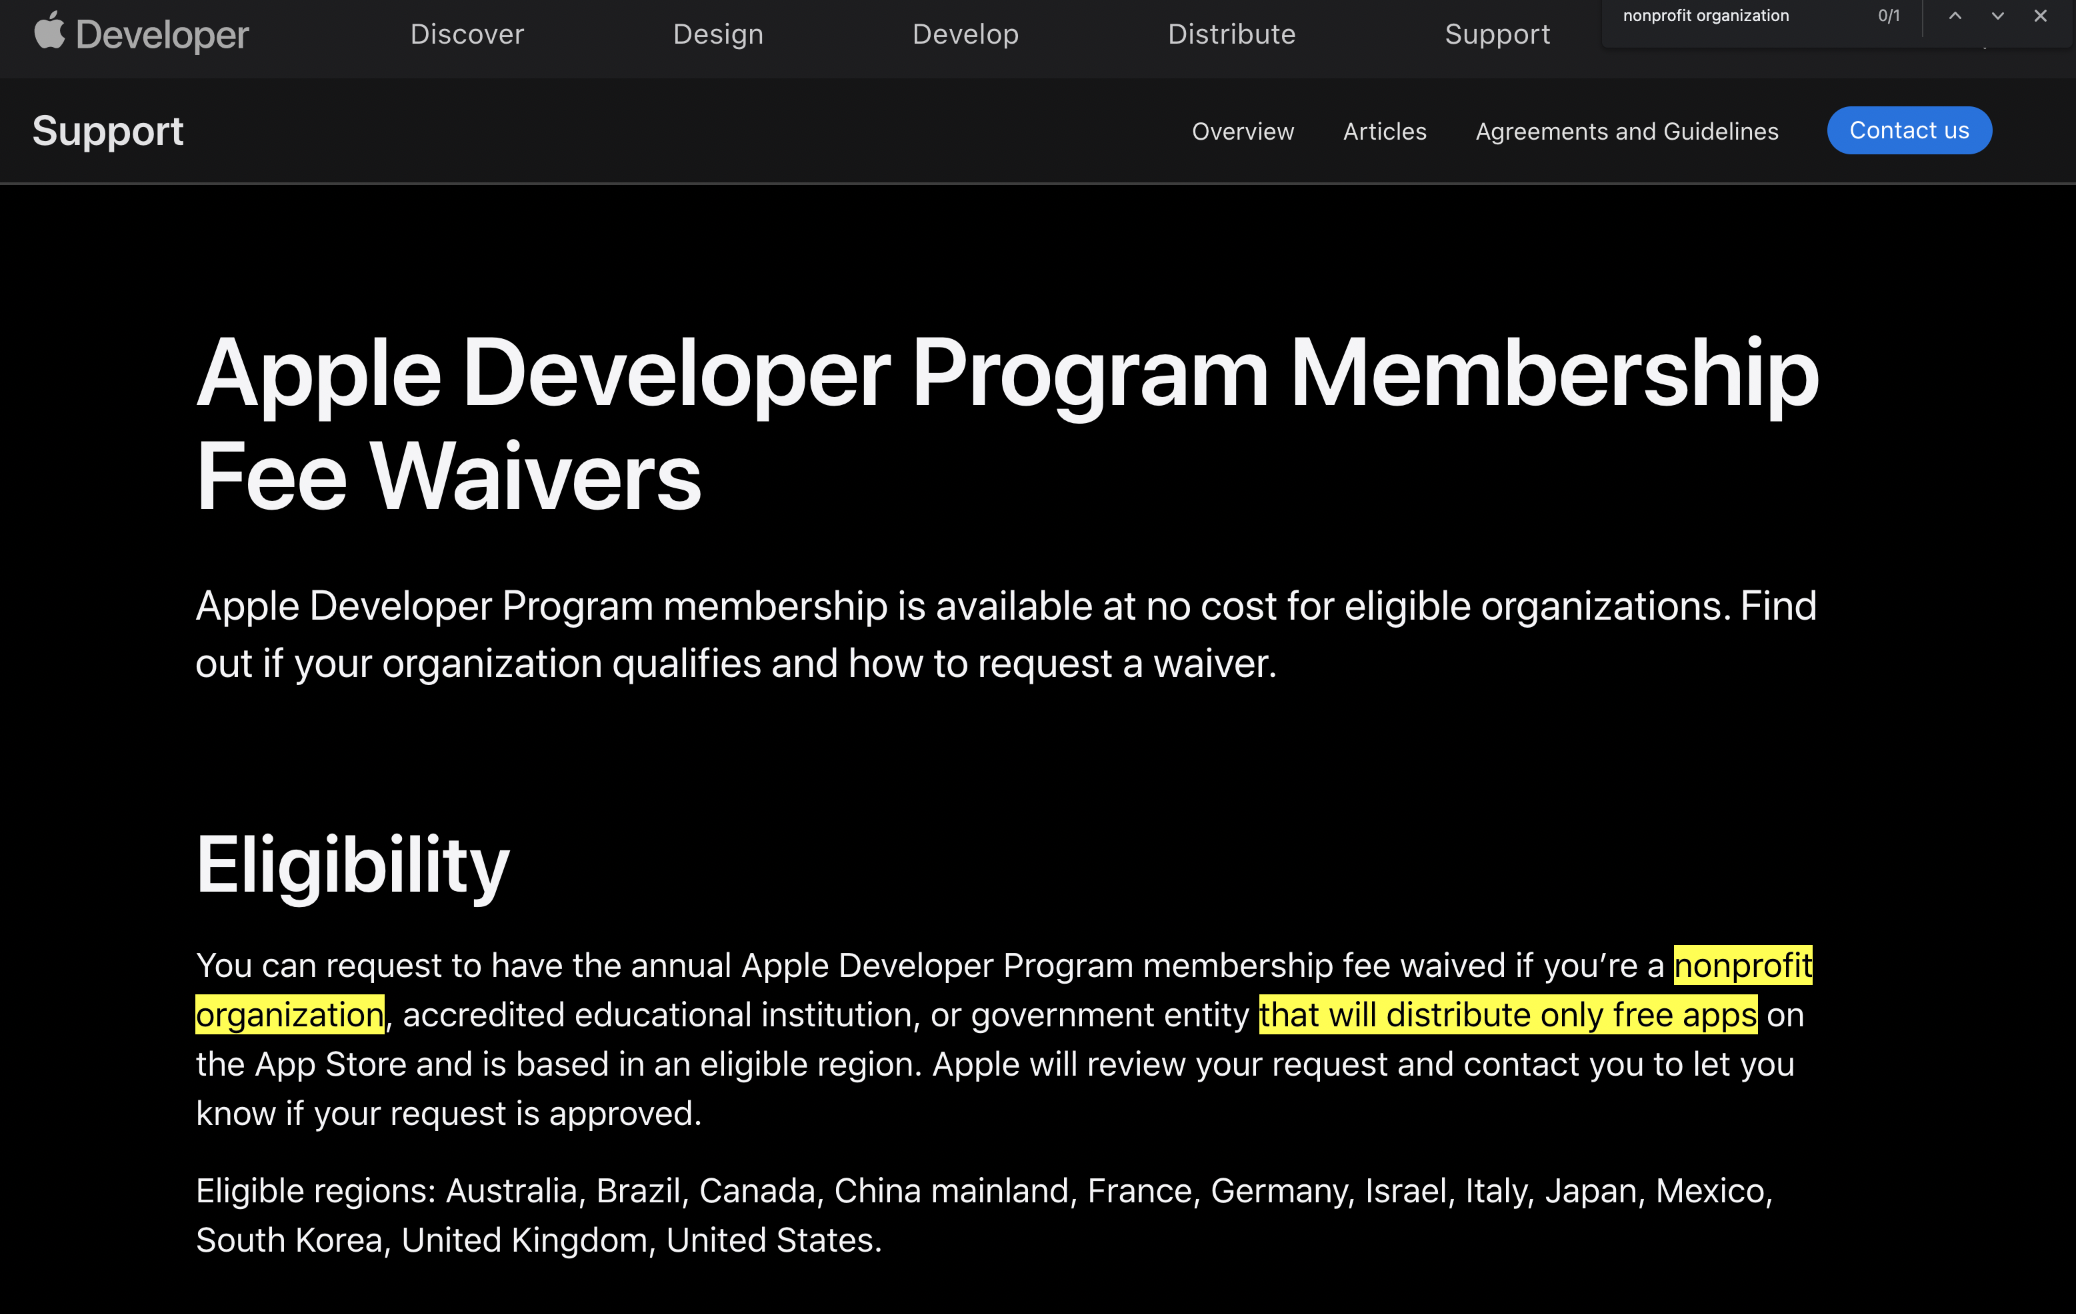Open Agreements and Guidelines
Viewport: 2076px width, 1314px height.
tap(1626, 131)
